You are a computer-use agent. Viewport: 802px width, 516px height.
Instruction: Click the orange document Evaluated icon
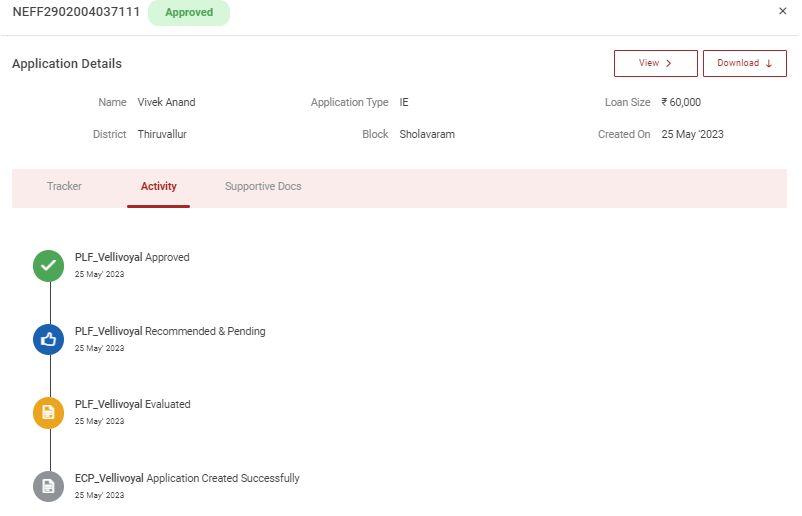tap(48, 412)
